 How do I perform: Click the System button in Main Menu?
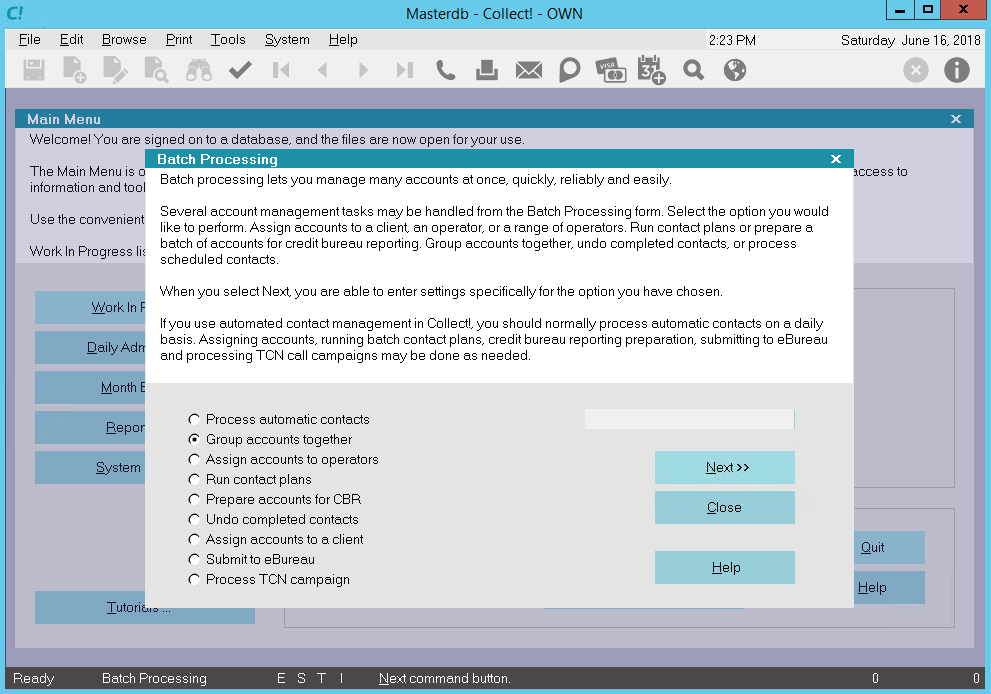[x=90, y=467]
